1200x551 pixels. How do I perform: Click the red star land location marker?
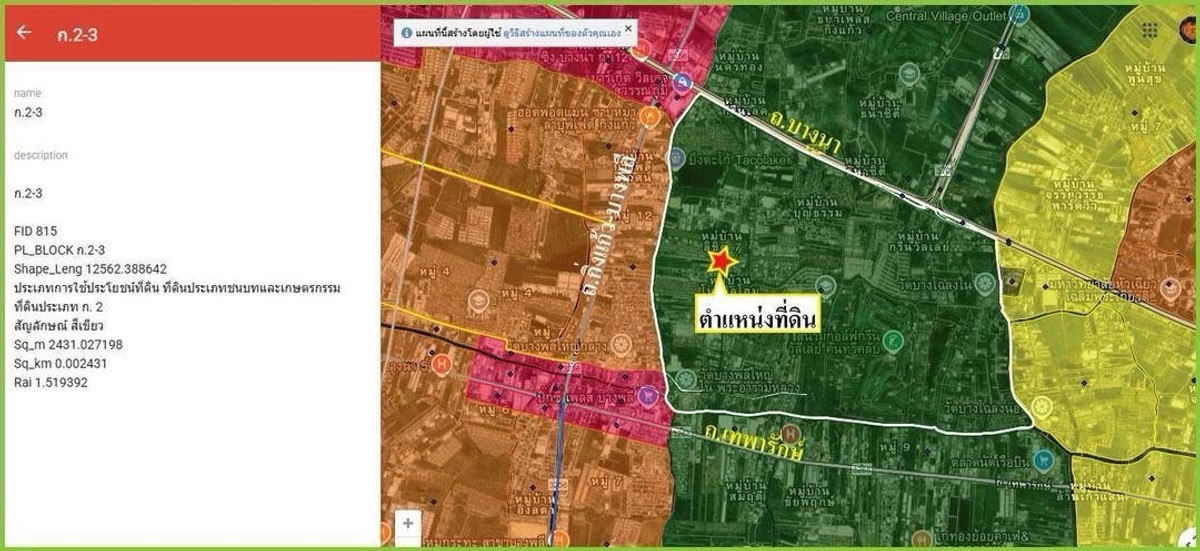point(720,262)
